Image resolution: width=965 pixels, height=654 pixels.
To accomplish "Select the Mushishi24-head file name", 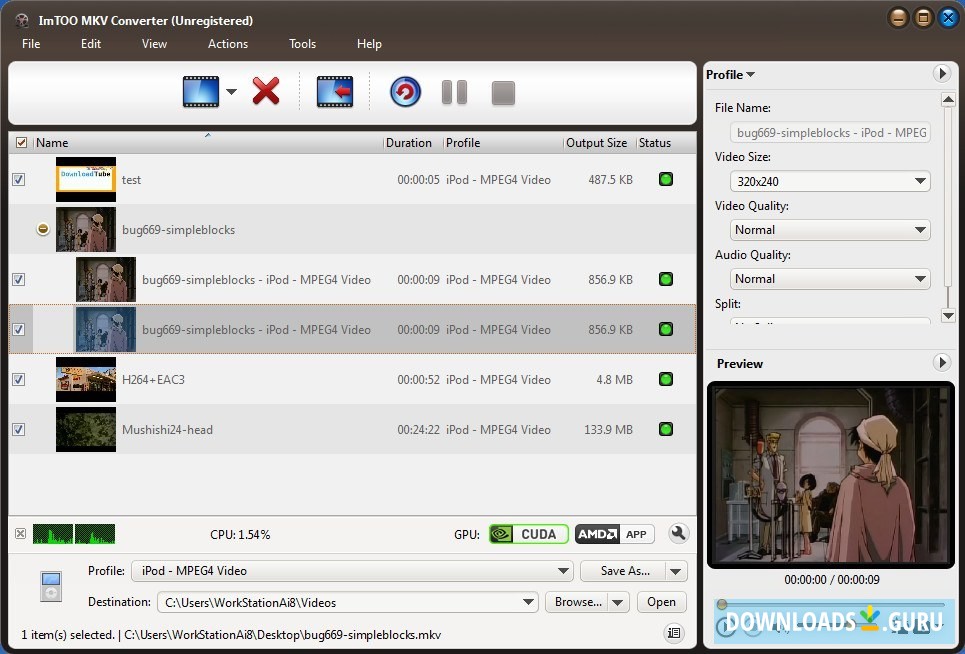I will [x=167, y=429].
